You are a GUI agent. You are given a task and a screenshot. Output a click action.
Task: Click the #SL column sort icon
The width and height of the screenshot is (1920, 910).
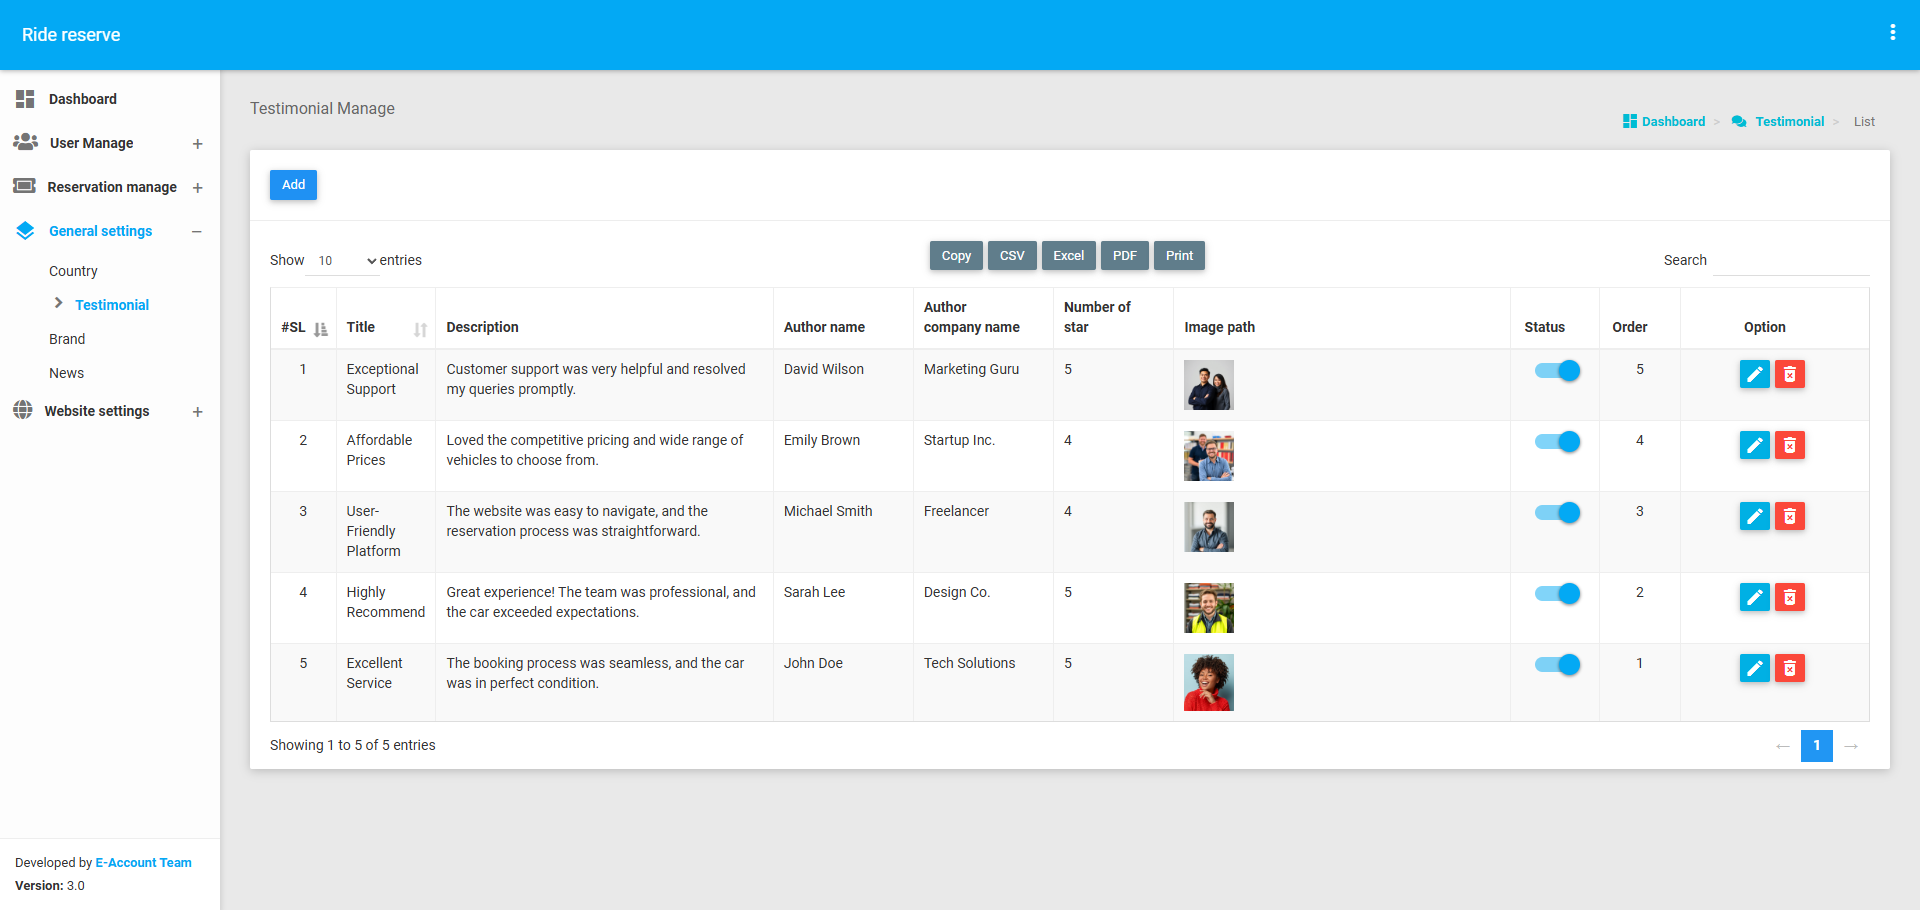[320, 329]
